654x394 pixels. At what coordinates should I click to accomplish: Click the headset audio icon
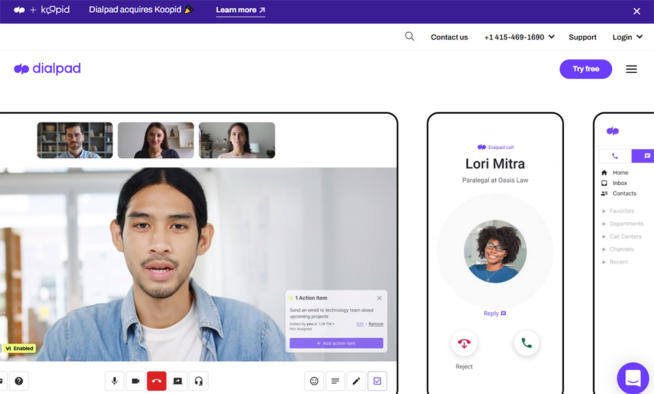pyautogui.click(x=199, y=381)
